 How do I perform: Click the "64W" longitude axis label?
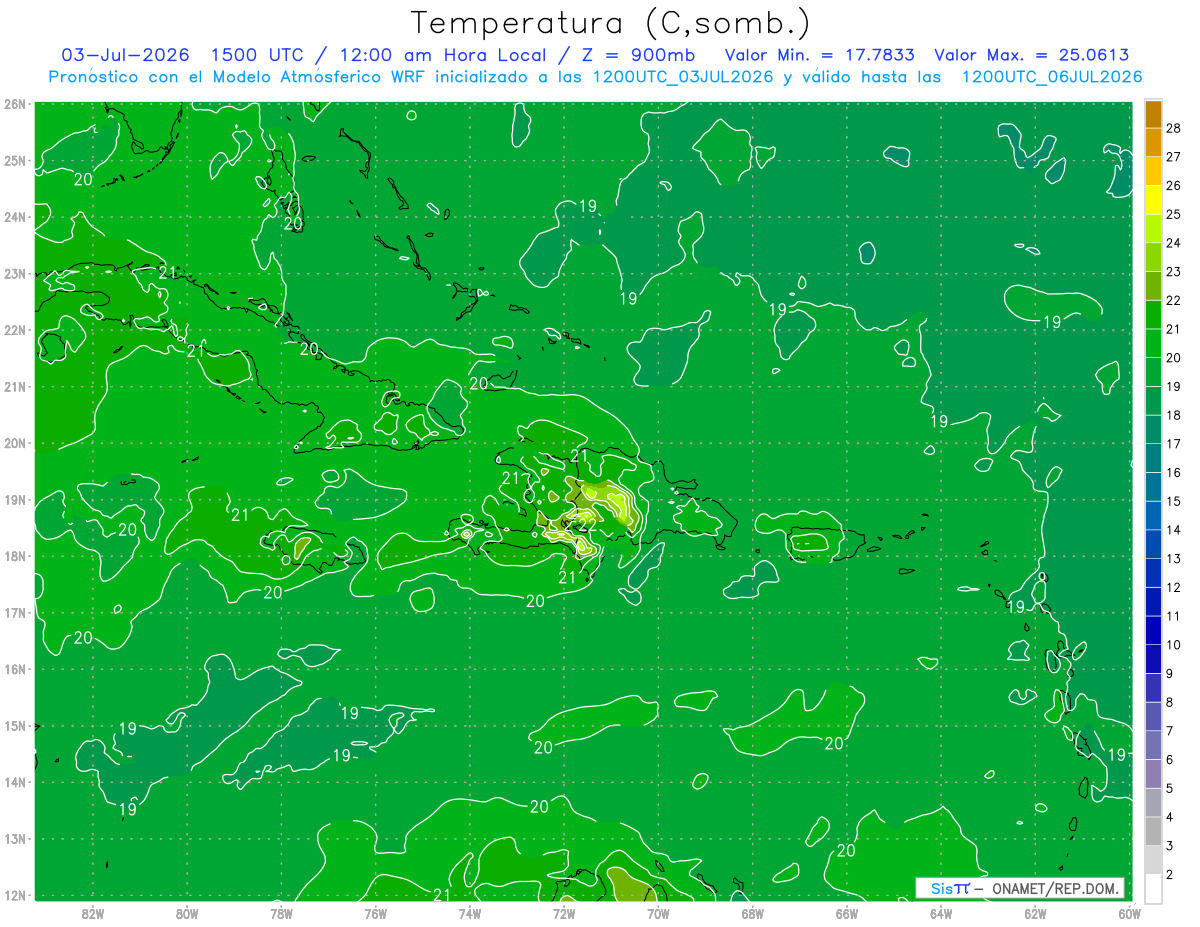[941, 913]
